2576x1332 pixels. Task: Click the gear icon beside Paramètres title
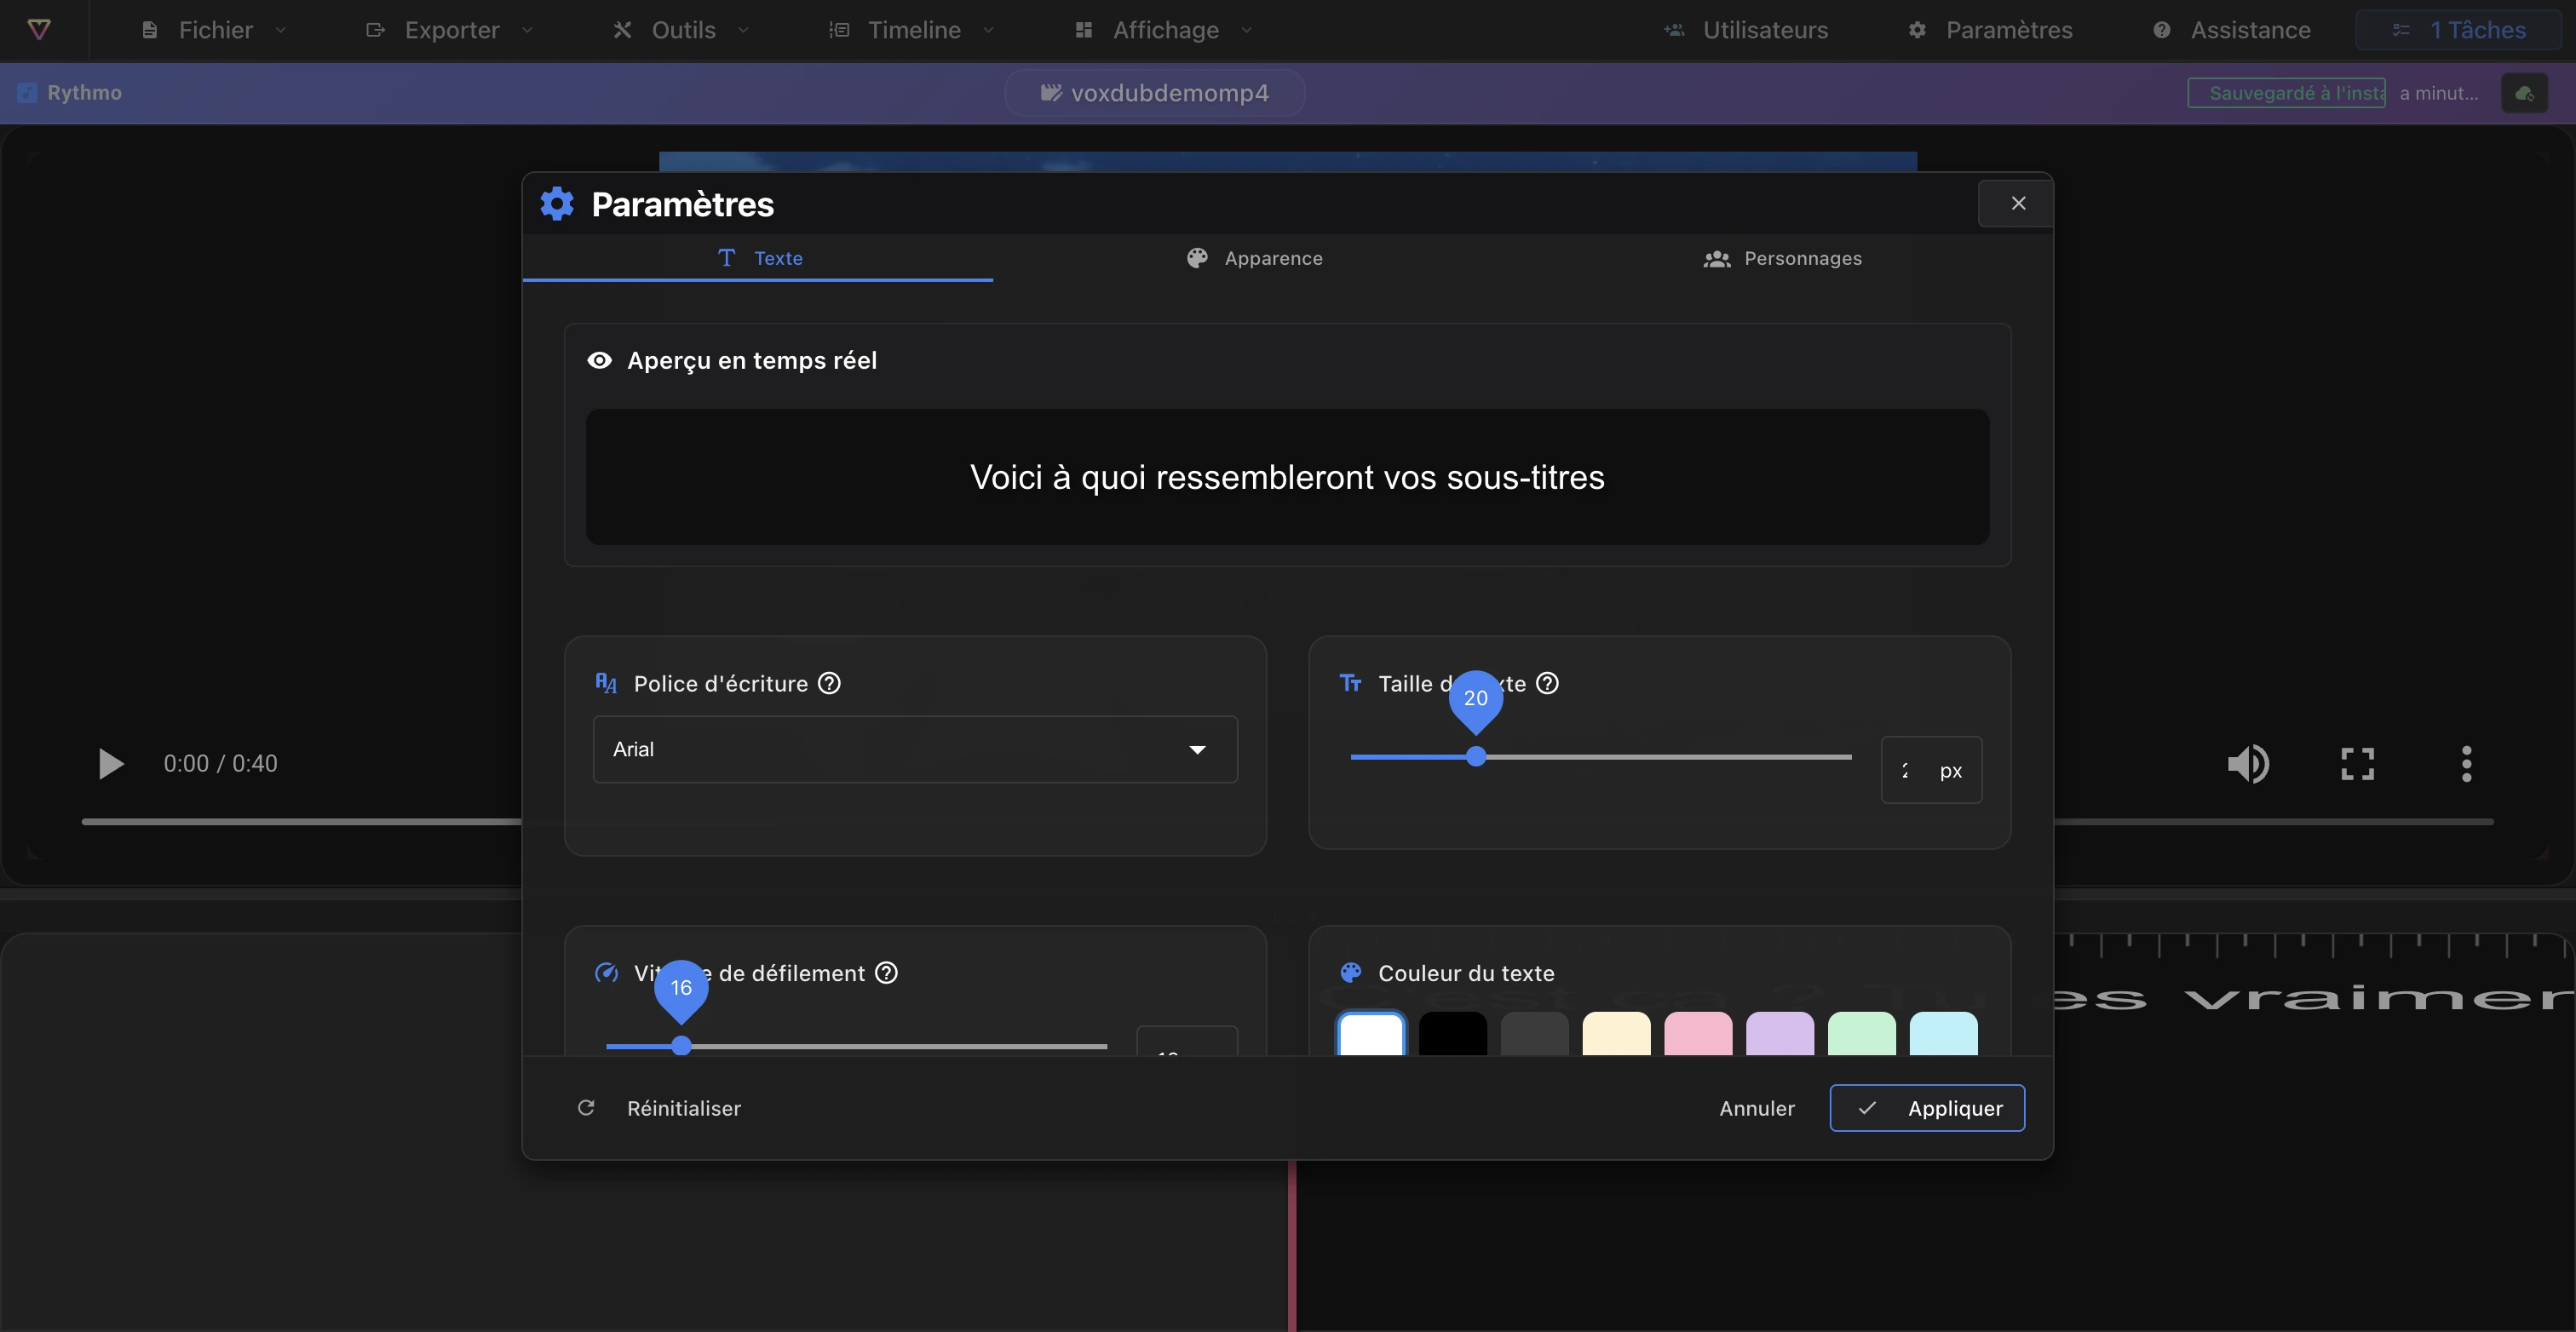coord(557,203)
